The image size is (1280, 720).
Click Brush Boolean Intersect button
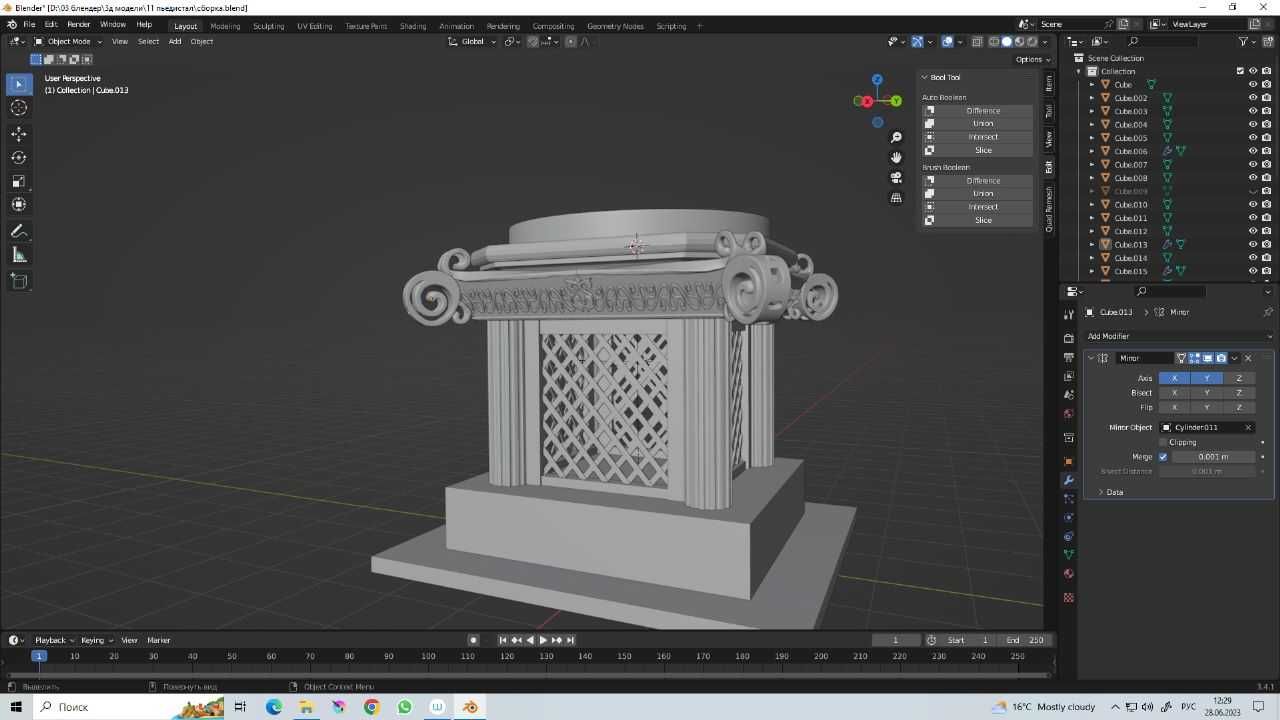coord(977,207)
